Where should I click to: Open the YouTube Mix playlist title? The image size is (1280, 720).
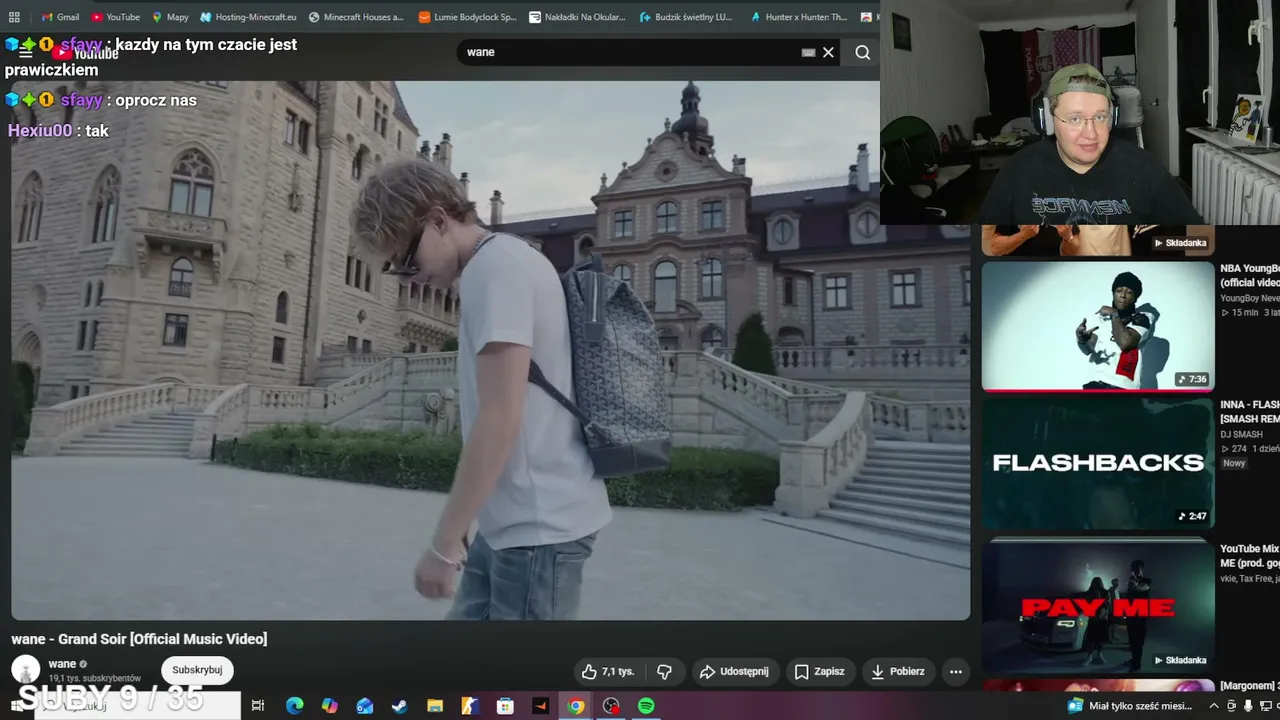coord(1250,555)
